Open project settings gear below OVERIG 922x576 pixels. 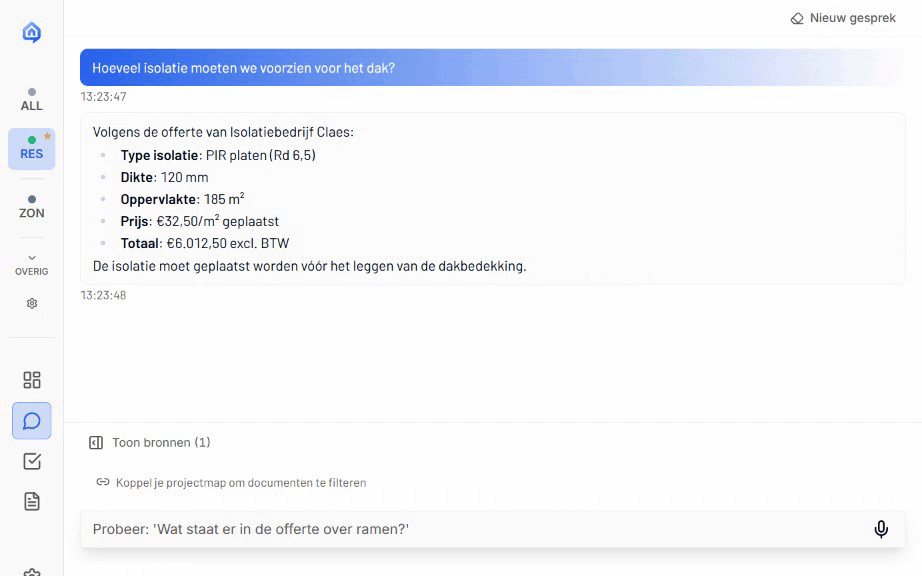[32, 303]
